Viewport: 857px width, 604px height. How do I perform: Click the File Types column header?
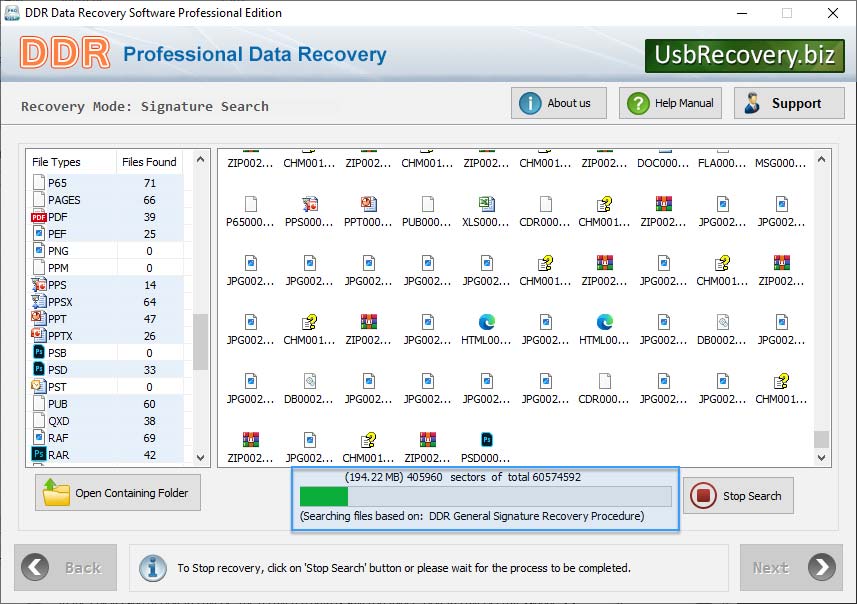point(56,162)
